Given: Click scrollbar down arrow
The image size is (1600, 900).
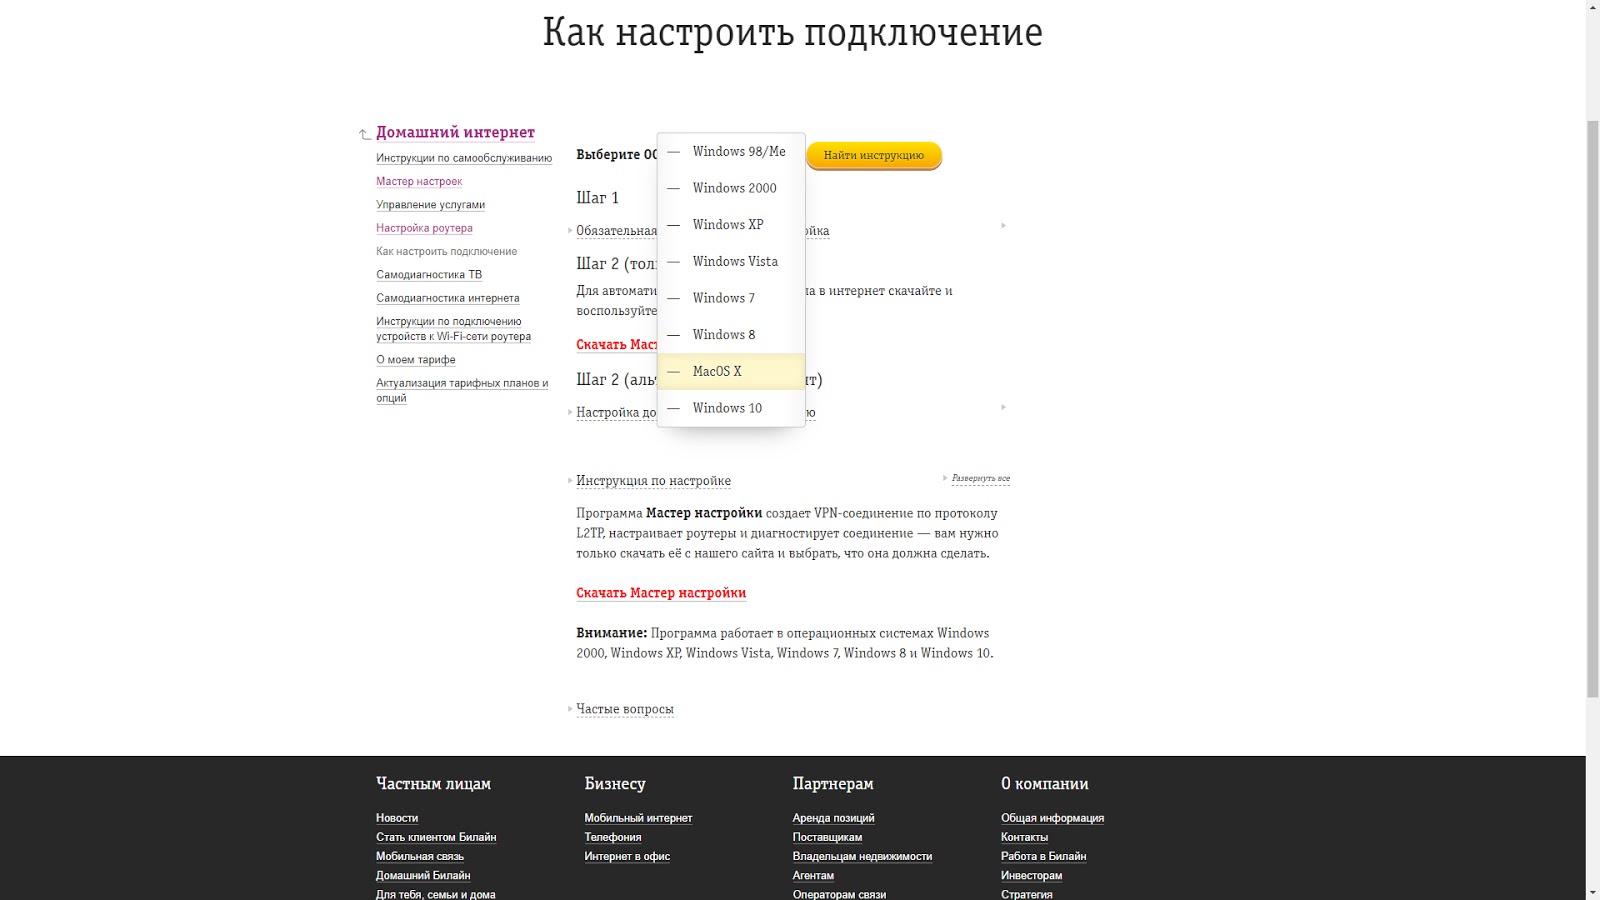Looking at the screenshot, I should (1593, 892).
